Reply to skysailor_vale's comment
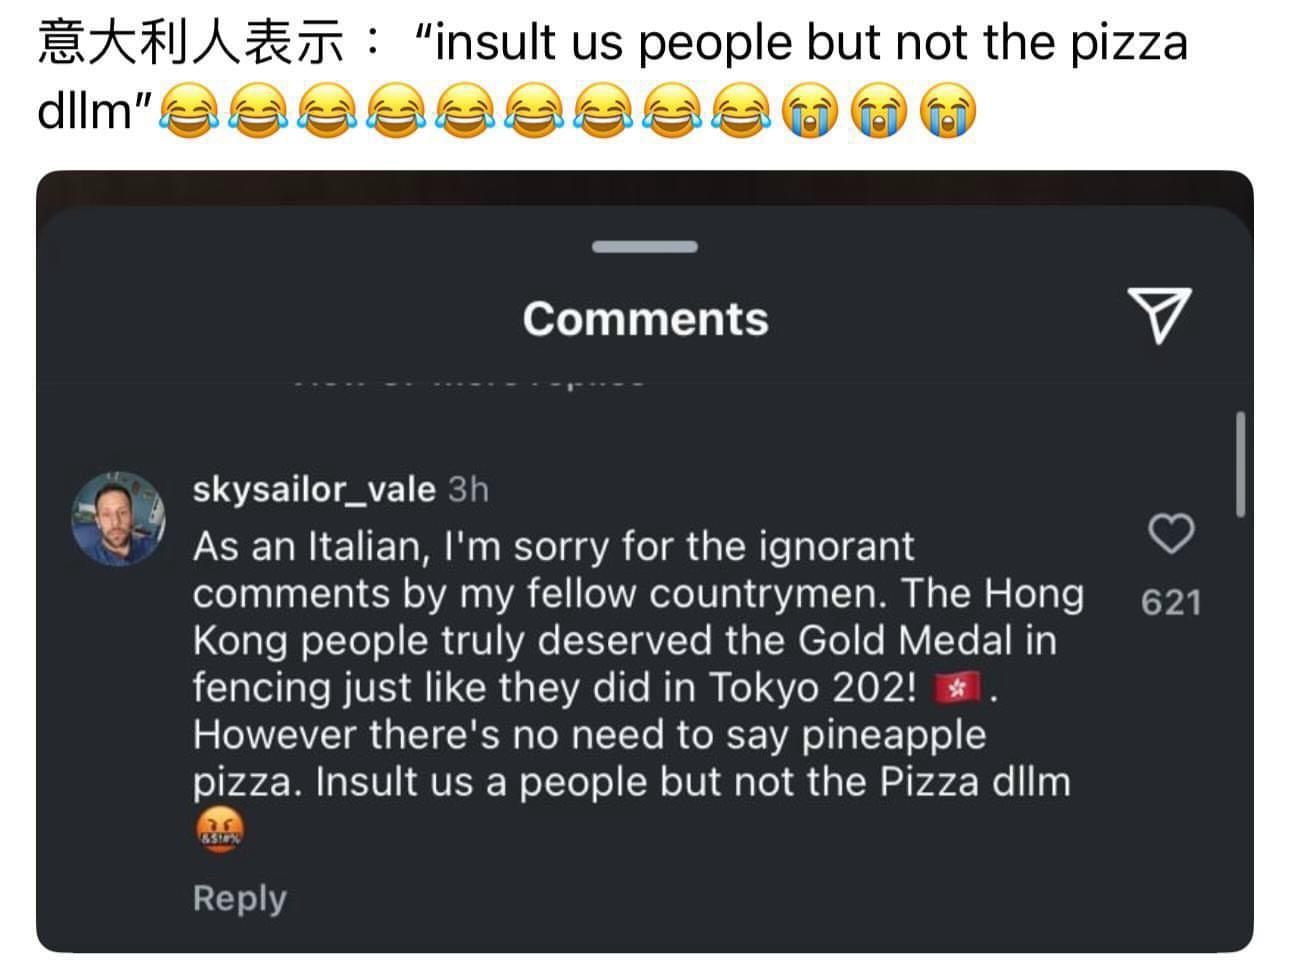 click(239, 898)
